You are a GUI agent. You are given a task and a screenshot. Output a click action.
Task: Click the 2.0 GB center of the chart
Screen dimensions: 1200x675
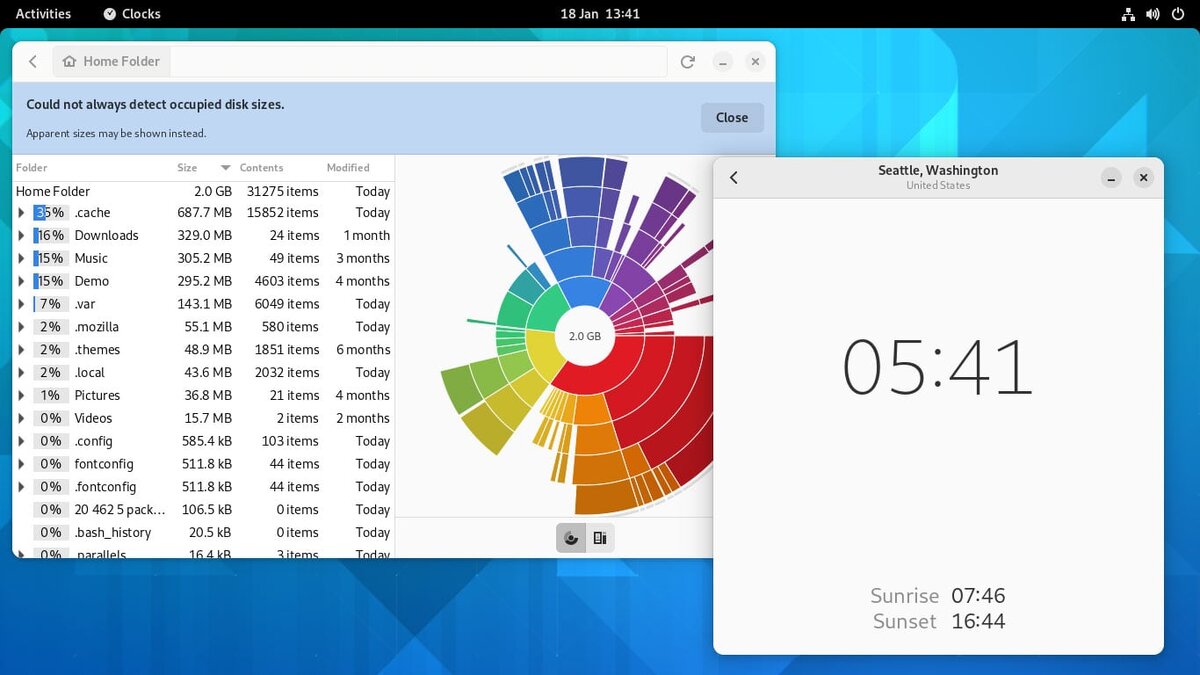[585, 337]
